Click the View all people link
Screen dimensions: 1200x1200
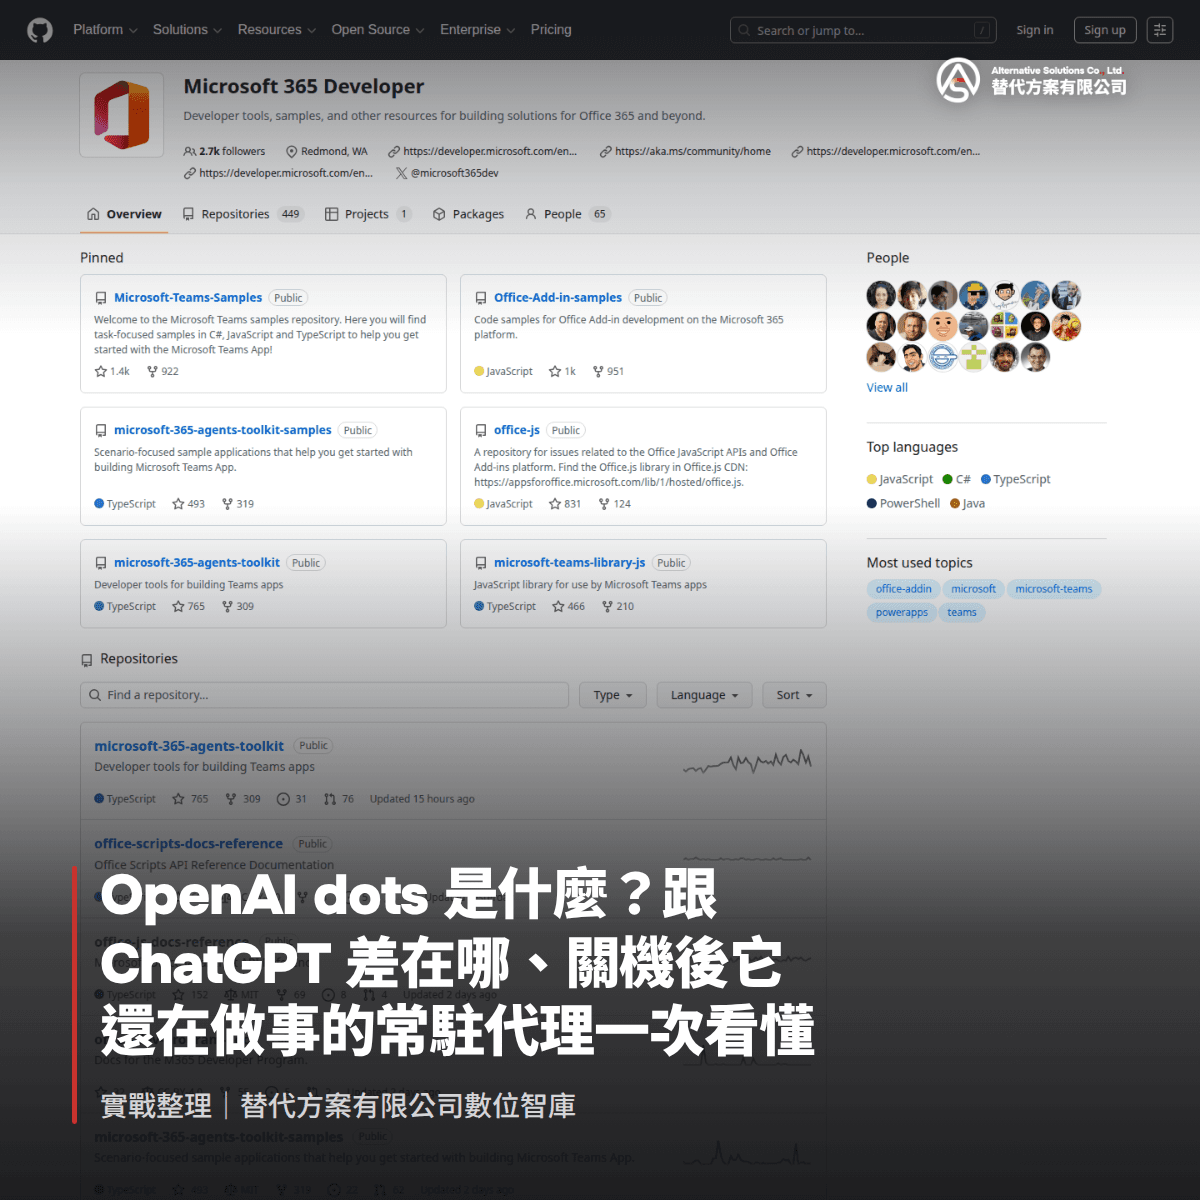point(887,388)
